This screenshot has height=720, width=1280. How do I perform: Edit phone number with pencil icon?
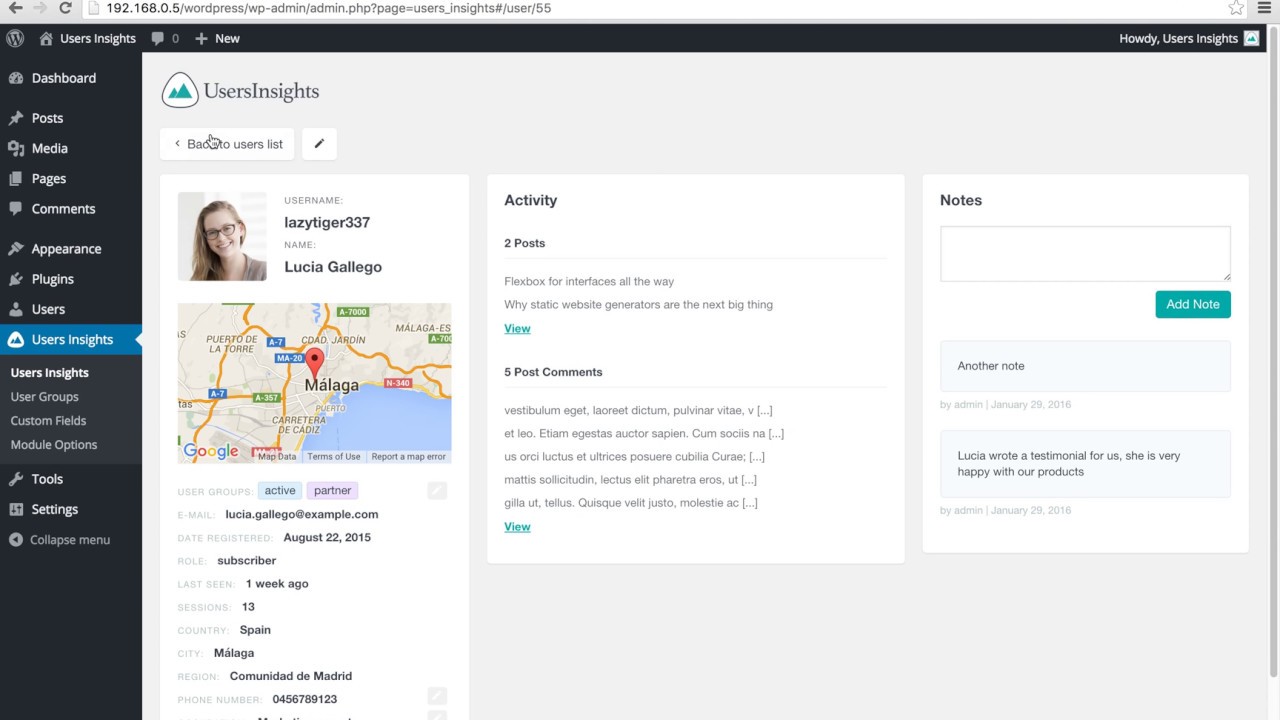coord(437,696)
